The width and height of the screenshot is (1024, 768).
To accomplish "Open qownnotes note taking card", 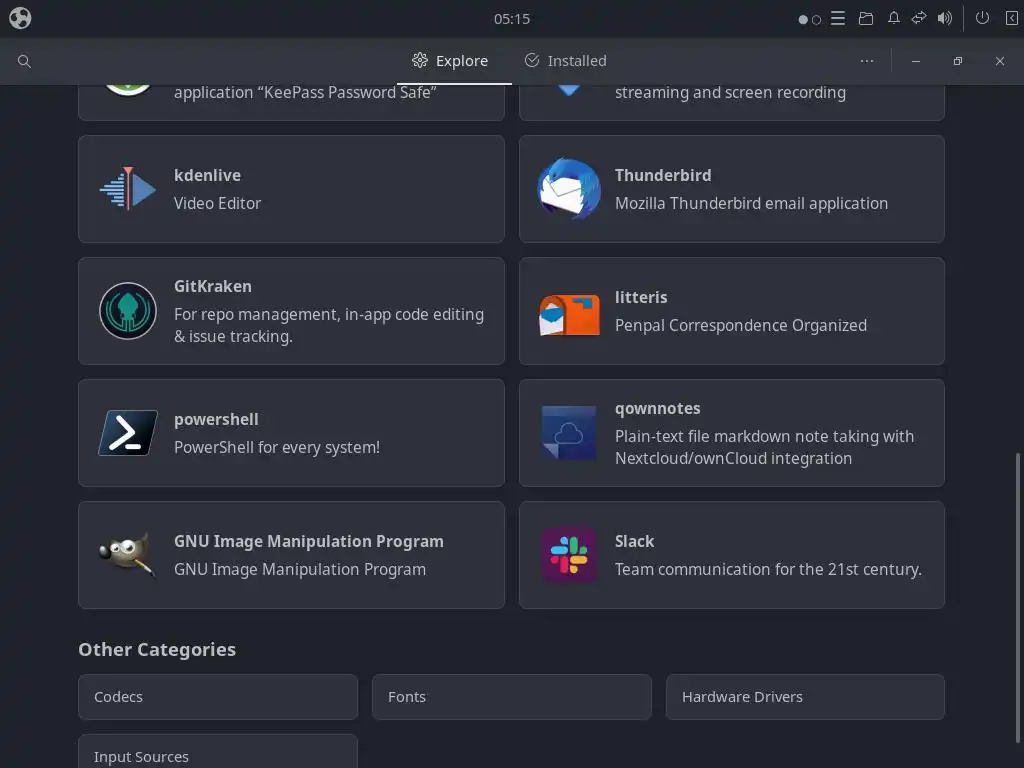I will point(731,432).
